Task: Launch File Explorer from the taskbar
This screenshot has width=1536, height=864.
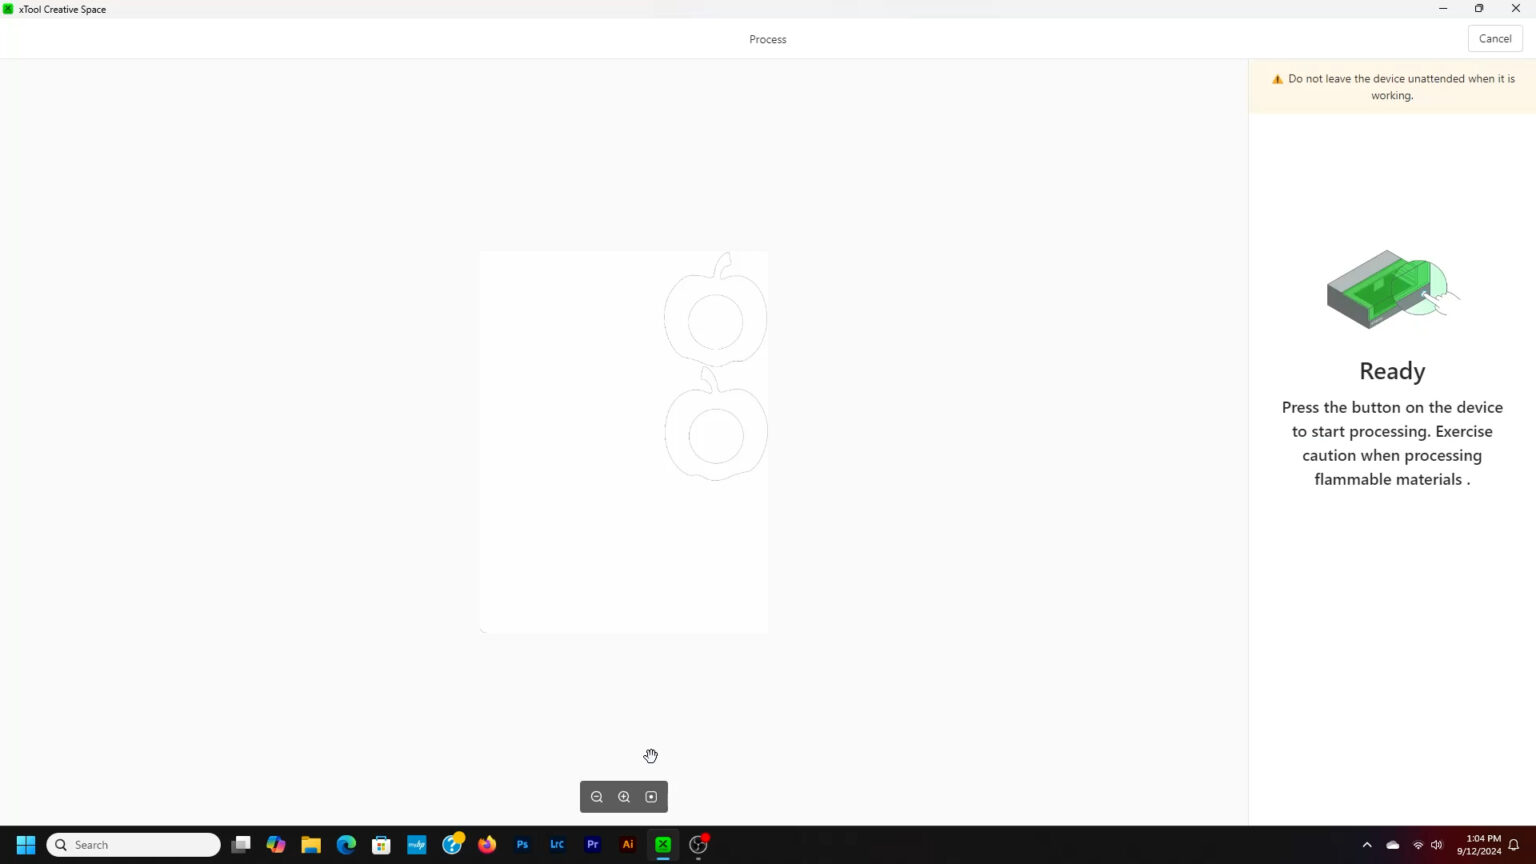Action: click(x=311, y=845)
